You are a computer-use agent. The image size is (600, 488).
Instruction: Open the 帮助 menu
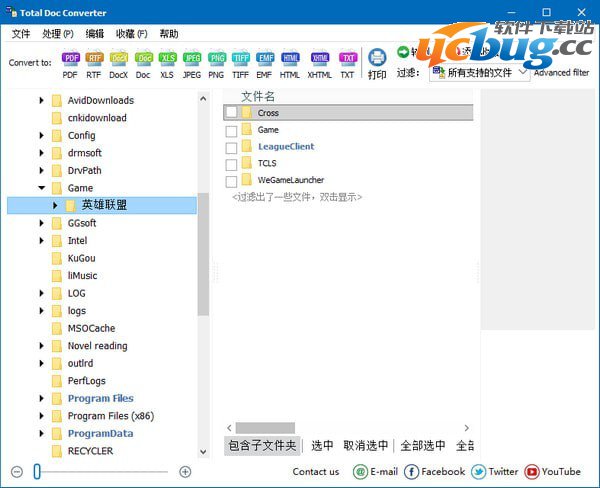click(x=169, y=34)
